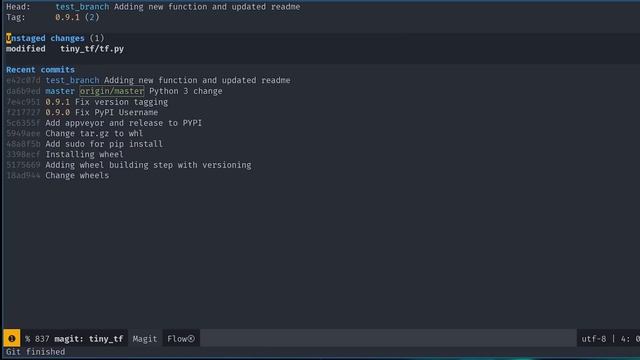Click the utf-8 encoding indicator
The width and height of the screenshot is (640, 360).
click(594, 339)
